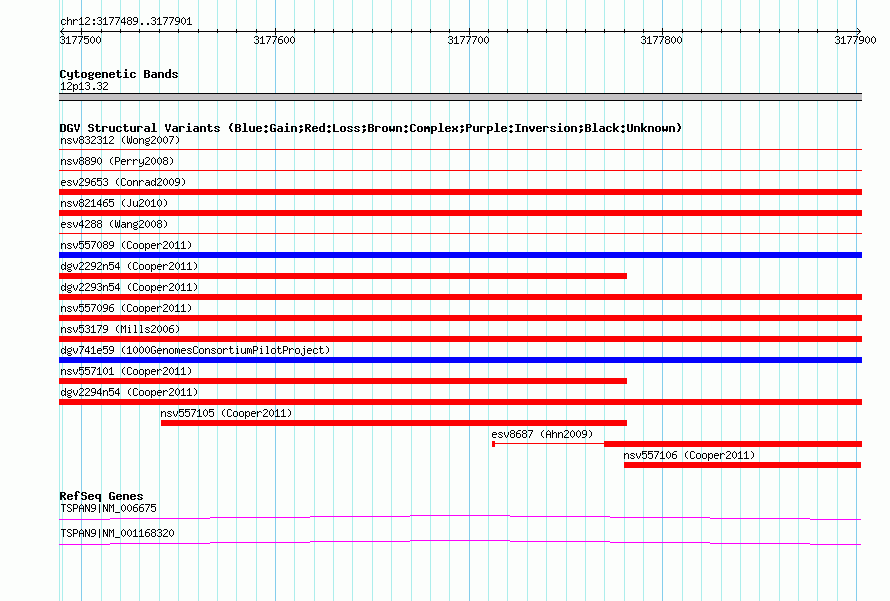Click the thin red esv4288 variant line
Screen dimensions: 890x601
pyautogui.click(x=460, y=233)
